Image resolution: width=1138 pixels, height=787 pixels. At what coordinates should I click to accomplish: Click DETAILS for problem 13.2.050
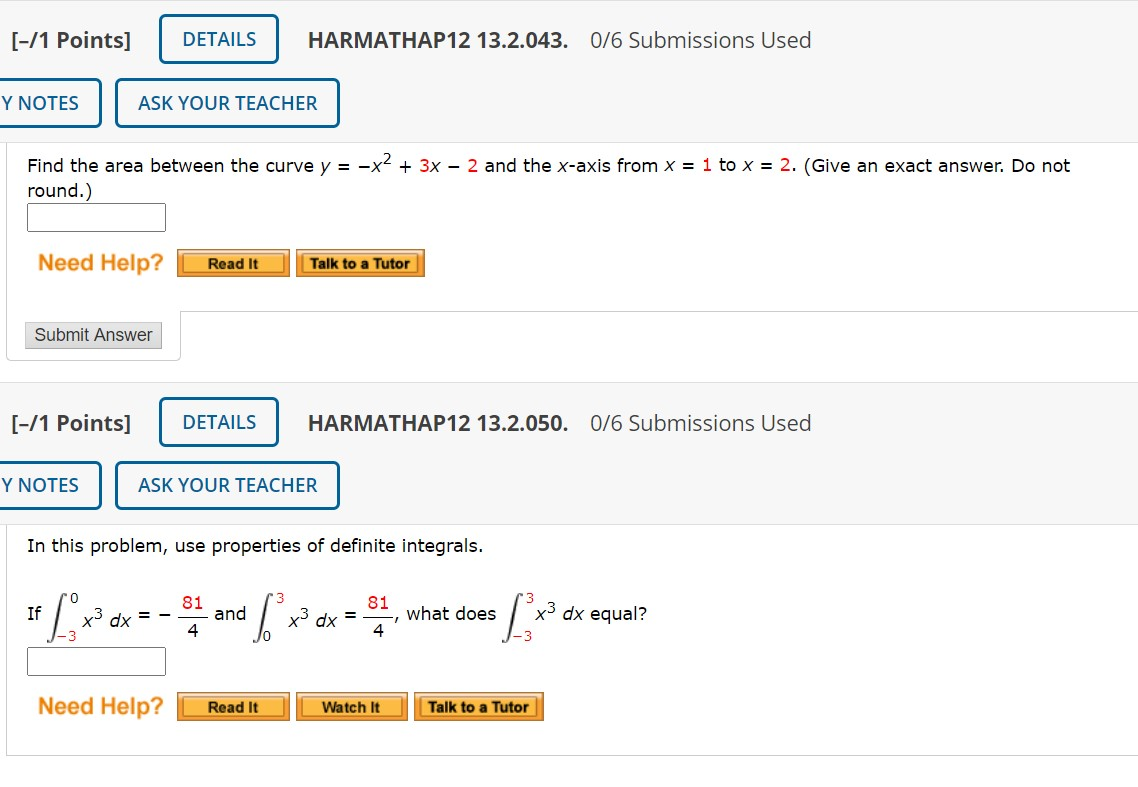pos(218,421)
